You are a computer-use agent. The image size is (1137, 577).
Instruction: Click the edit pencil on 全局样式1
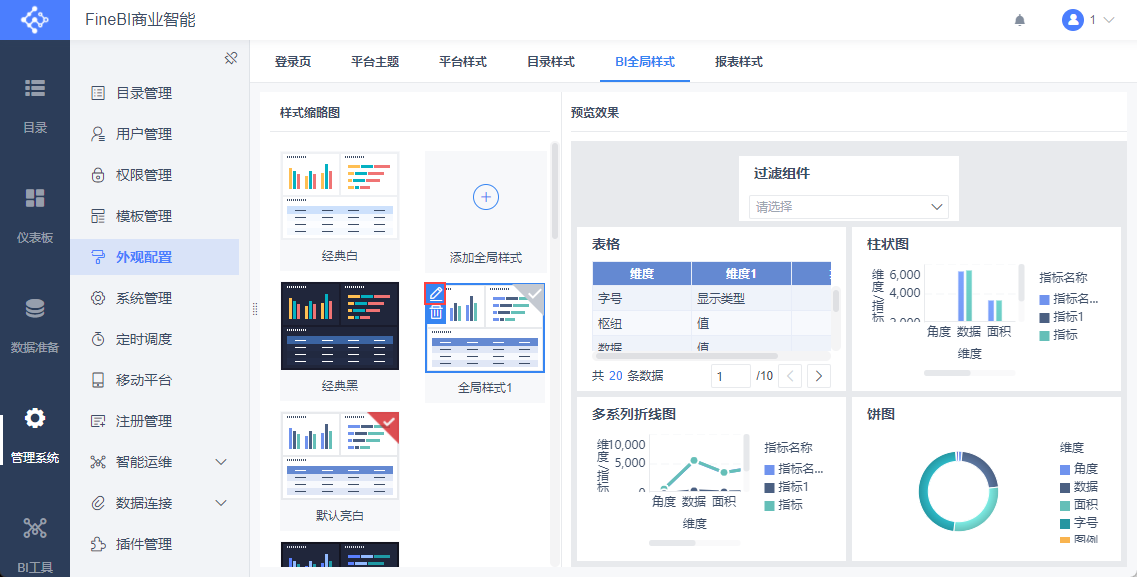click(435, 294)
